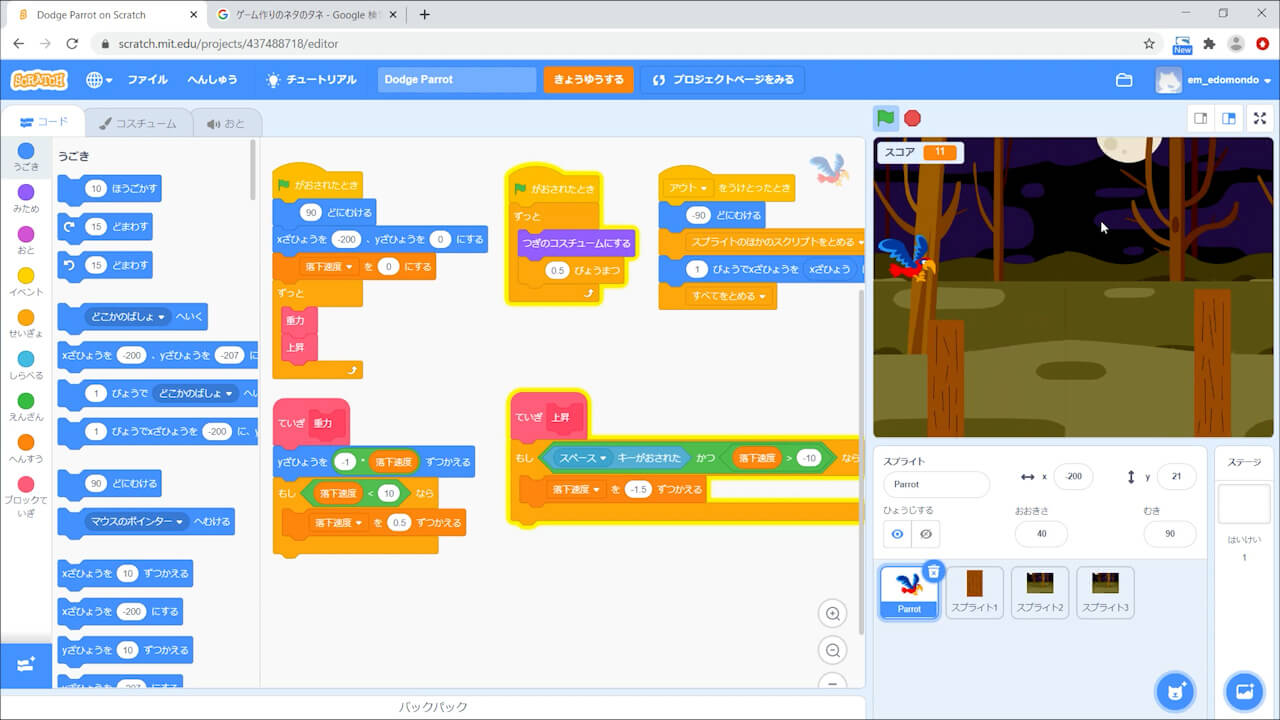This screenshot has height=720, width=1280.
Task: Click the むき direction field
Action: [x=1169, y=534]
